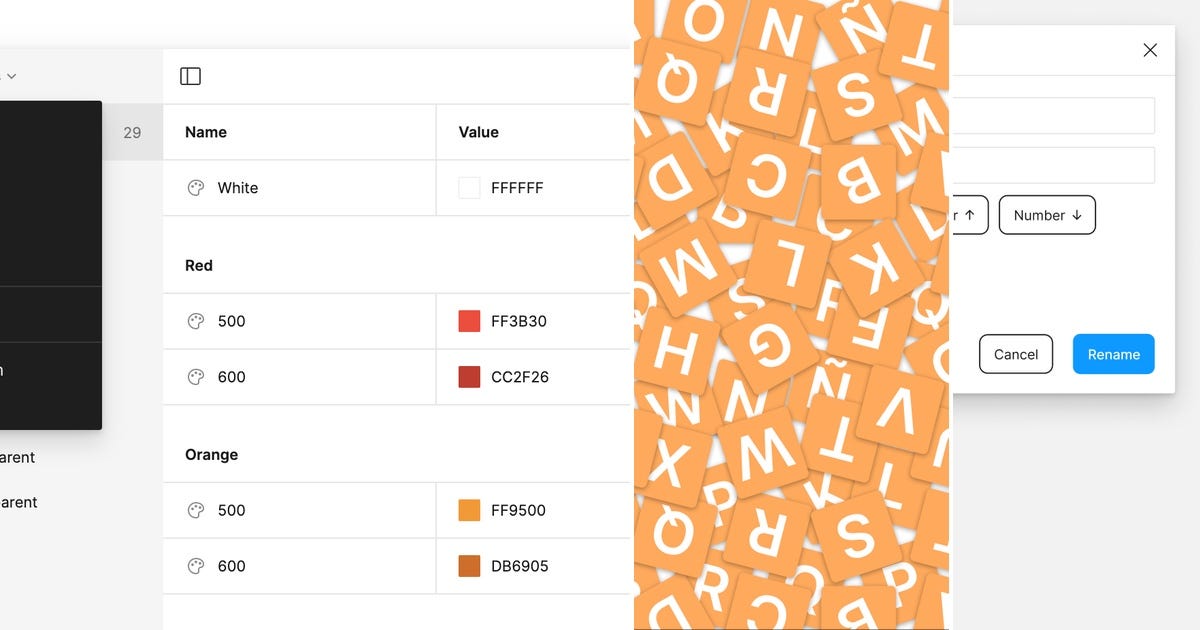Select the Parent item in the left sidebar
Screen dimensions: 1200x630
[x=17, y=457]
